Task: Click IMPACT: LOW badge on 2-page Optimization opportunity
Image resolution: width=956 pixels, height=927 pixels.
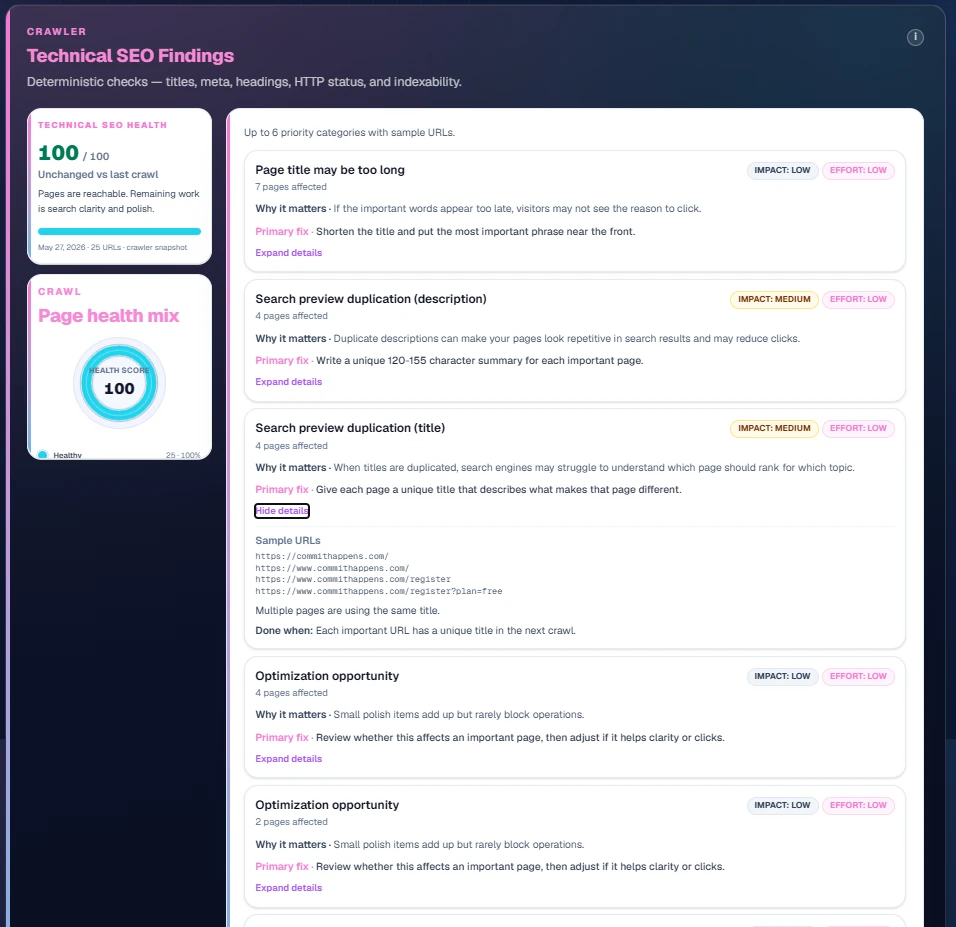Action: coord(782,806)
